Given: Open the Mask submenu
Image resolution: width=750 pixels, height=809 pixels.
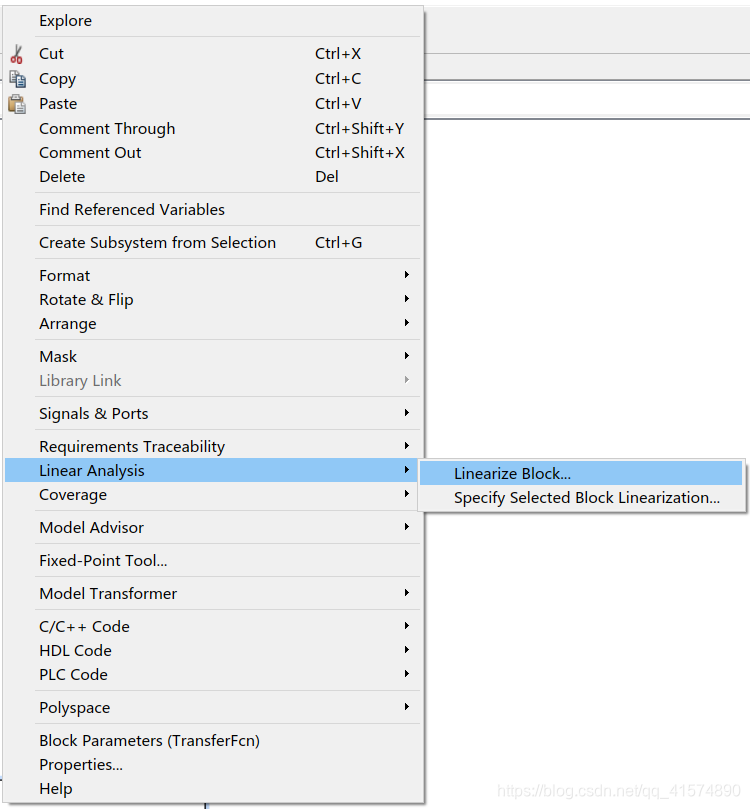Looking at the screenshot, I should tap(214, 357).
